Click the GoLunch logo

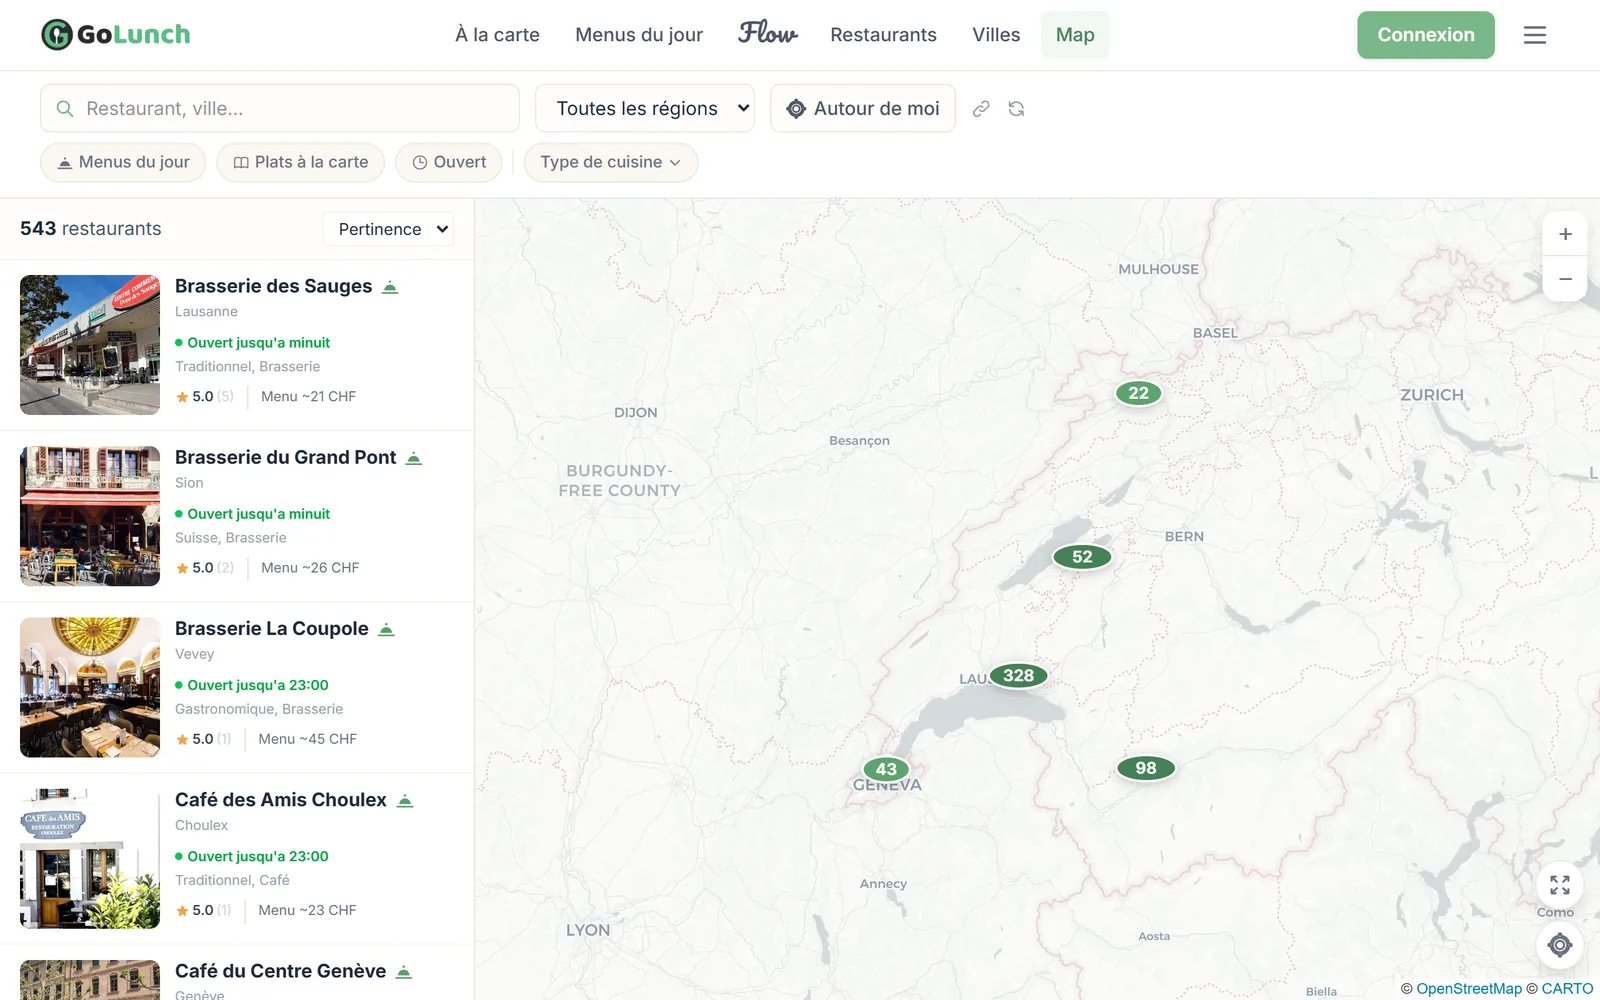(x=116, y=35)
